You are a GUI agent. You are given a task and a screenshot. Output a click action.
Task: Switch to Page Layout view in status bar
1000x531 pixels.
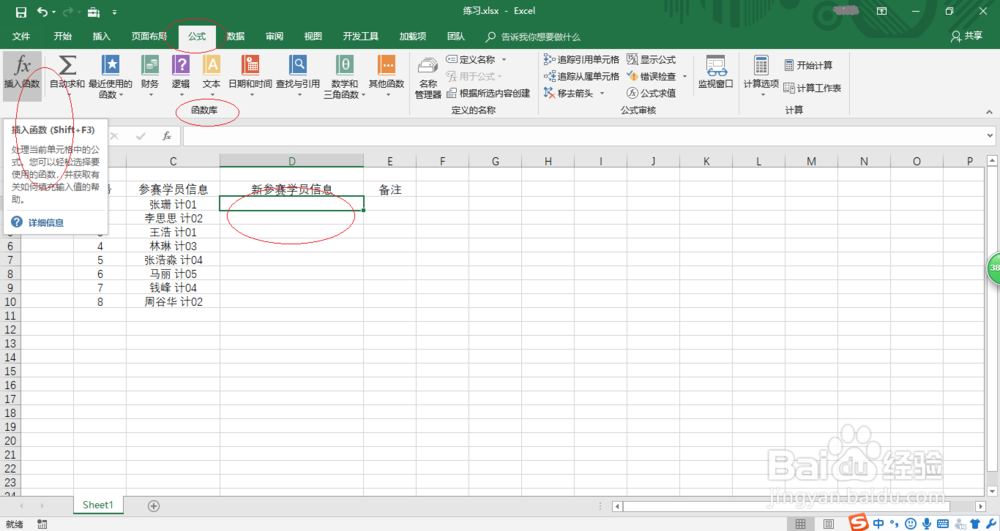pos(828,524)
